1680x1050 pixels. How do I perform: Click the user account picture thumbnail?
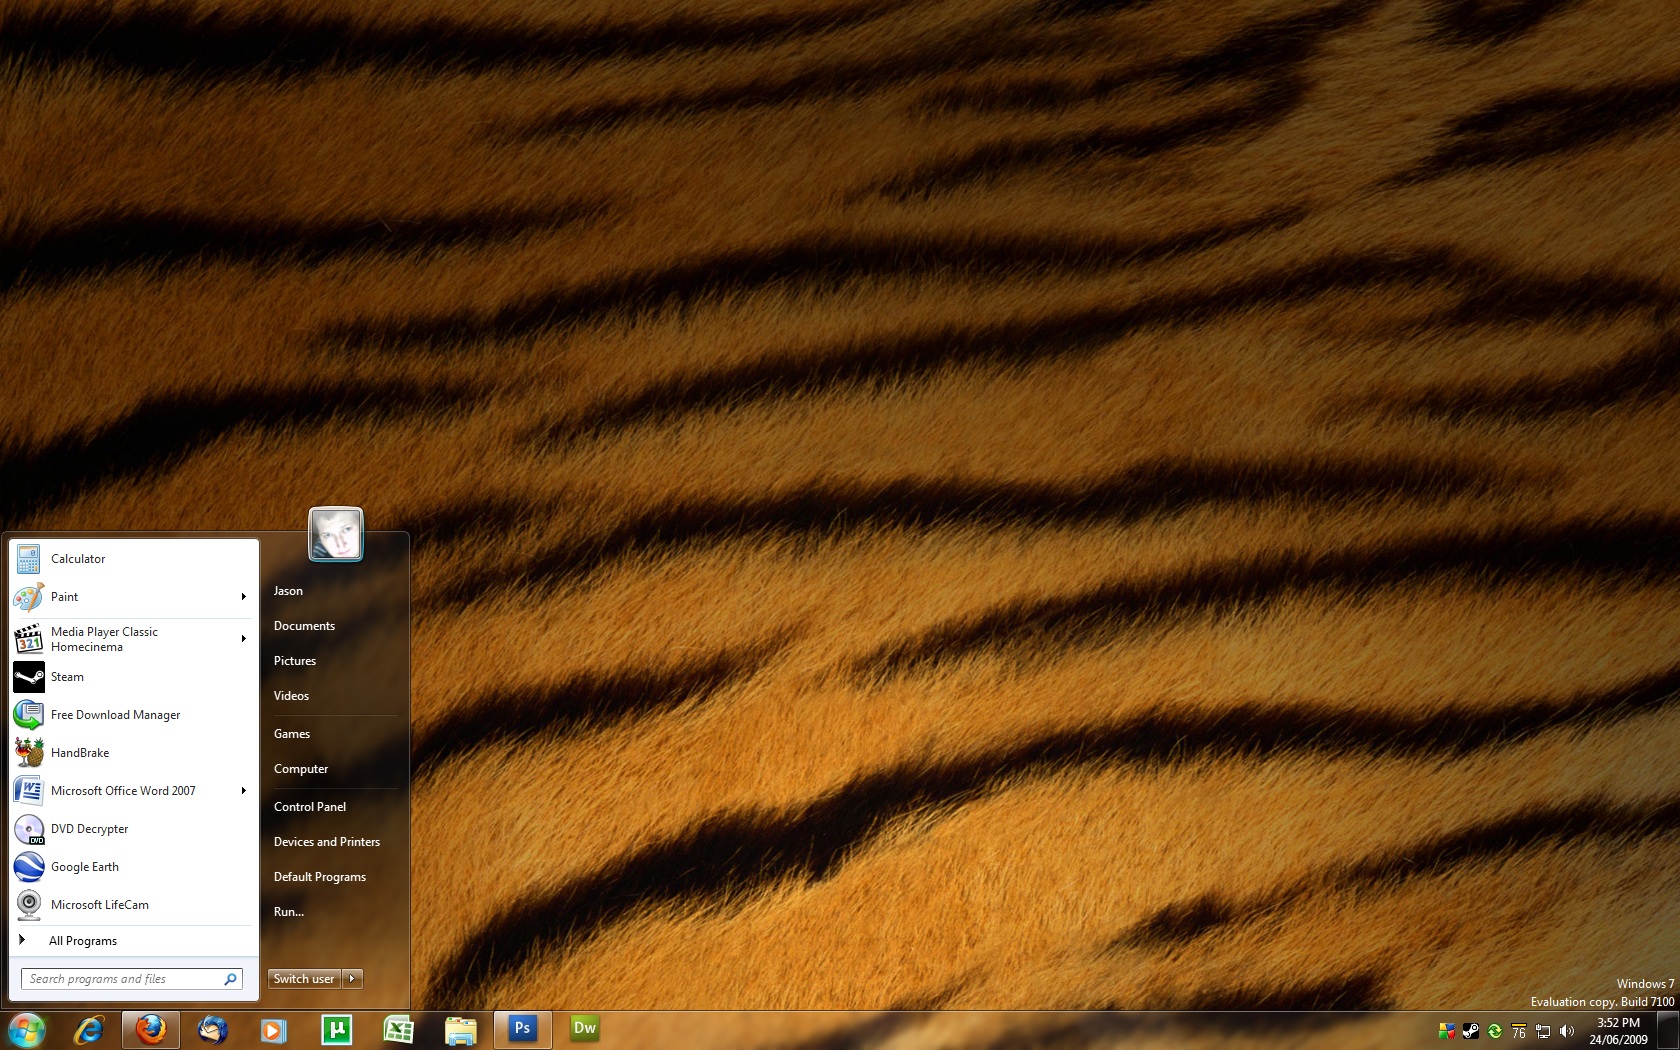click(x=335, y=534)
